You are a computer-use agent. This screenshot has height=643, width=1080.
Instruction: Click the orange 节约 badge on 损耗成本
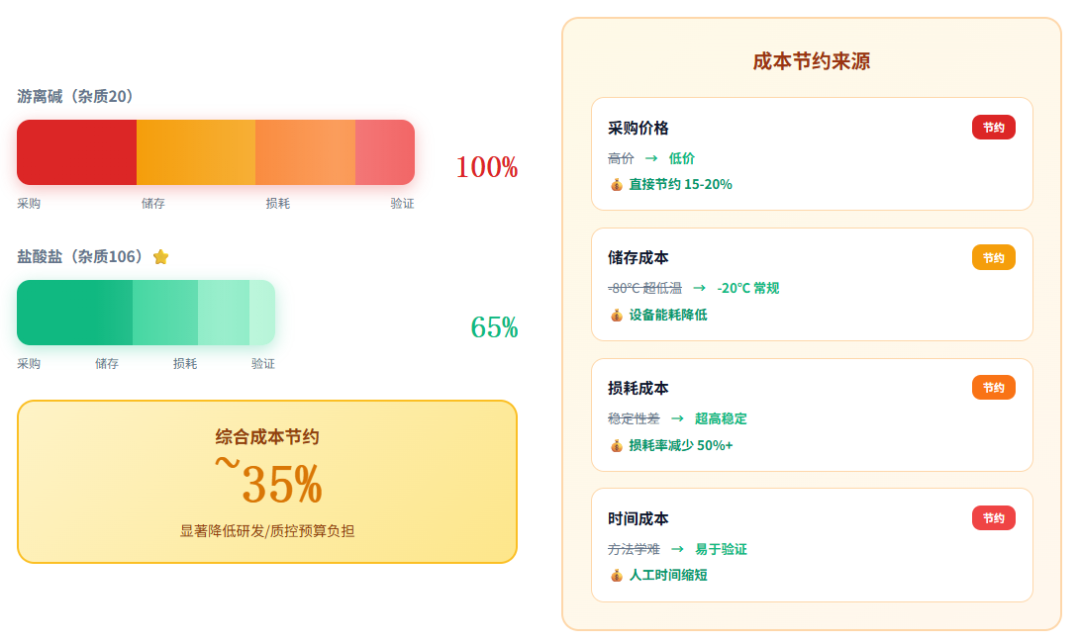click(993, 387)
